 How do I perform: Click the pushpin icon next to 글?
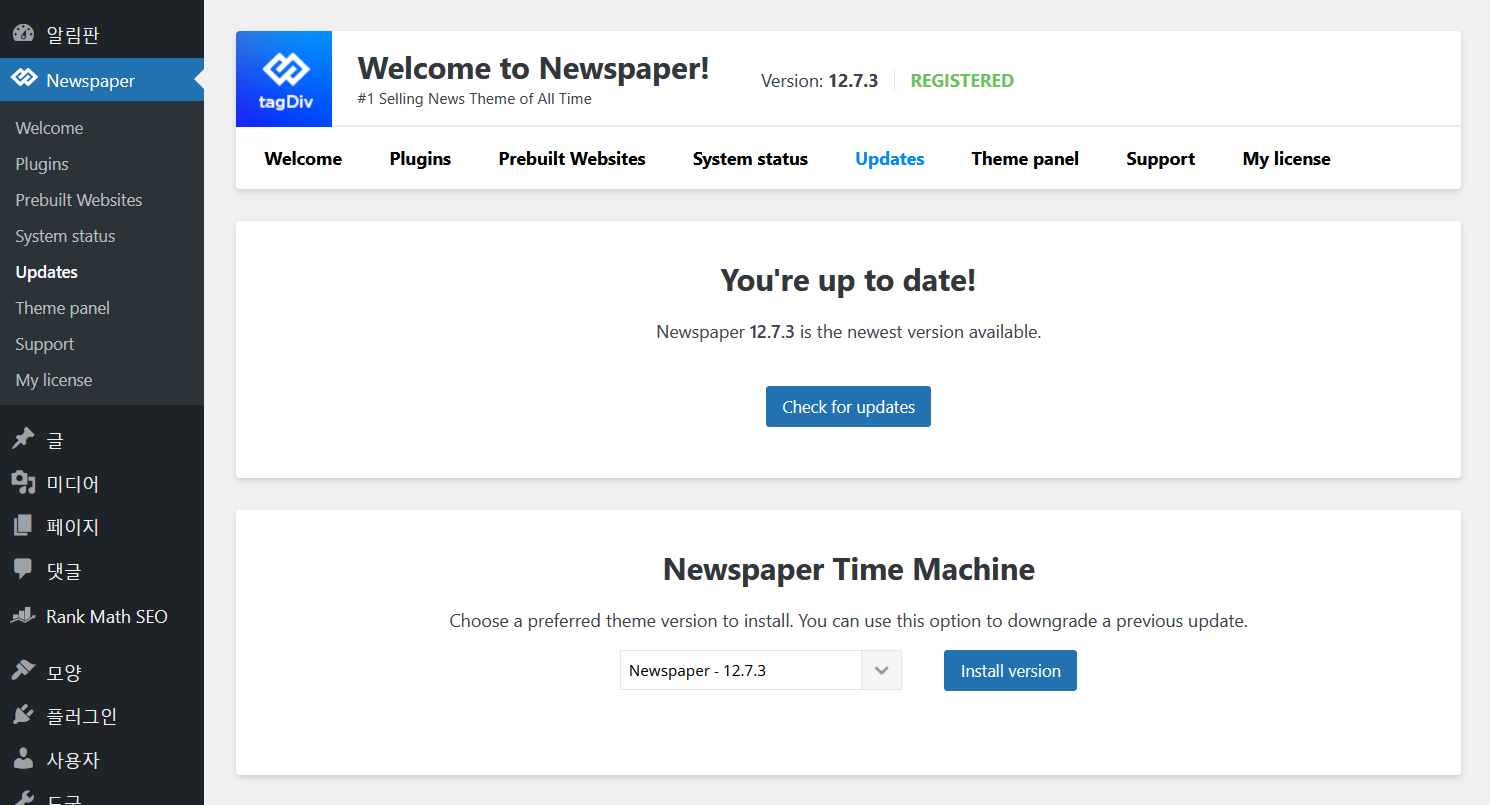(x=23, y=439)
